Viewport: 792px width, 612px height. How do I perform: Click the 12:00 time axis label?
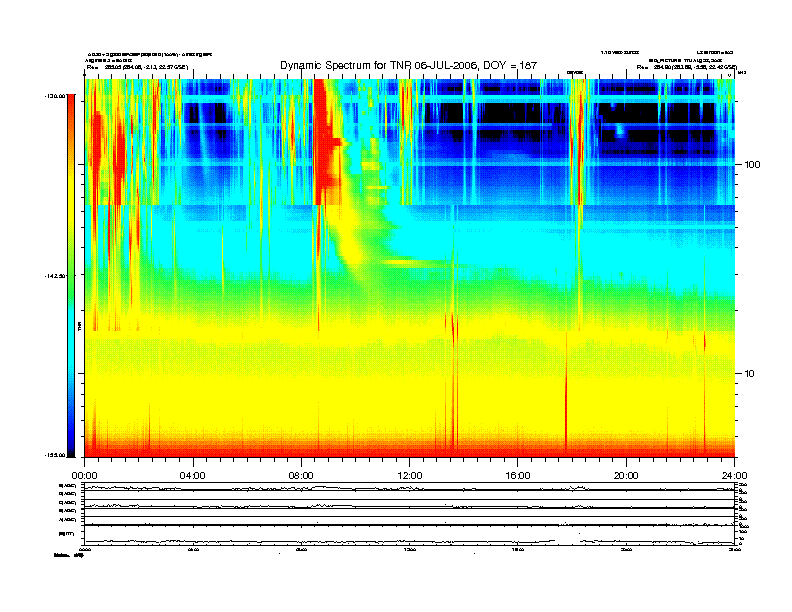click(410, 476)
